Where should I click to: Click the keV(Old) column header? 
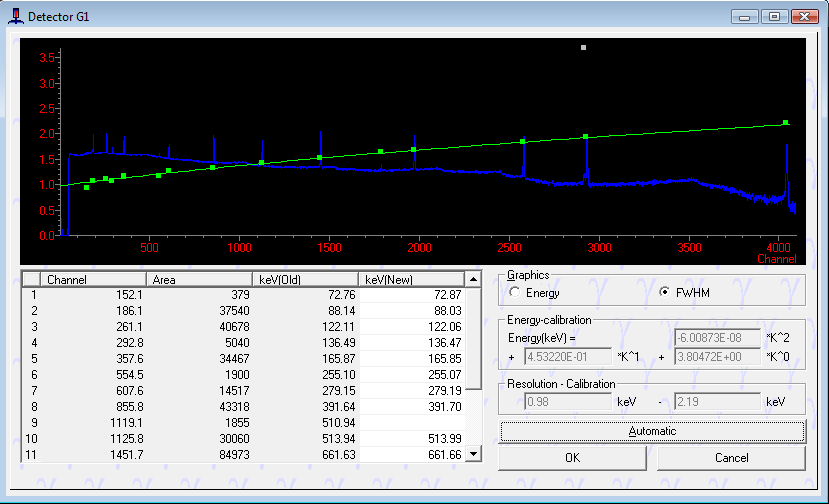[305, 280]
